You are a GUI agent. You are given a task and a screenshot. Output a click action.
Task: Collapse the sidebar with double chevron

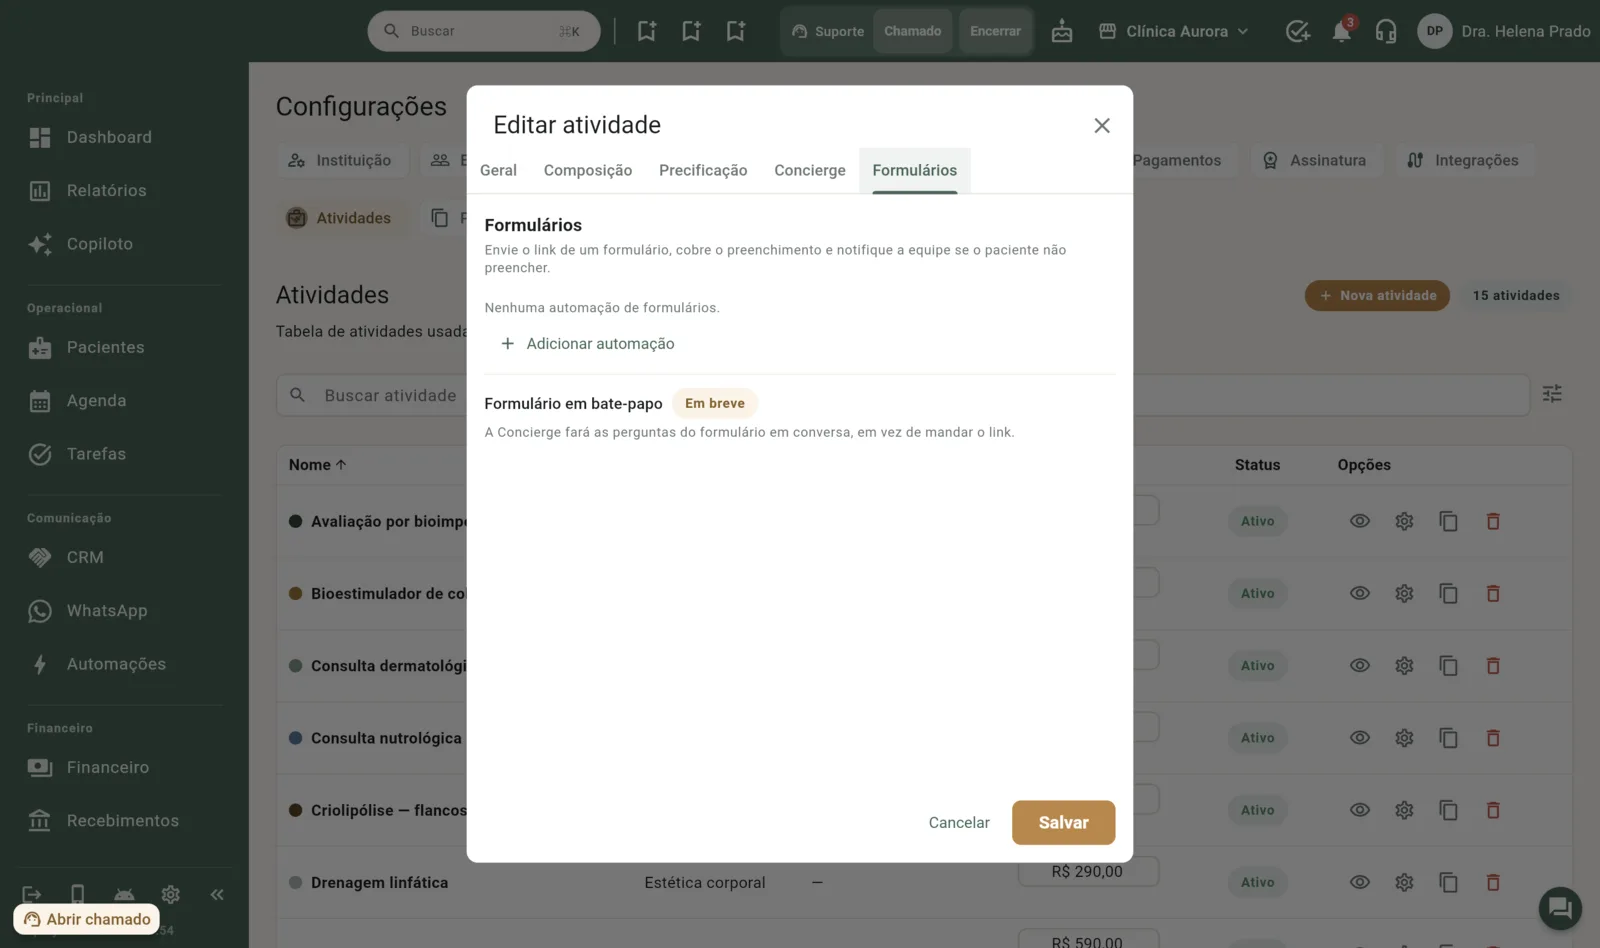coord(217,894)
